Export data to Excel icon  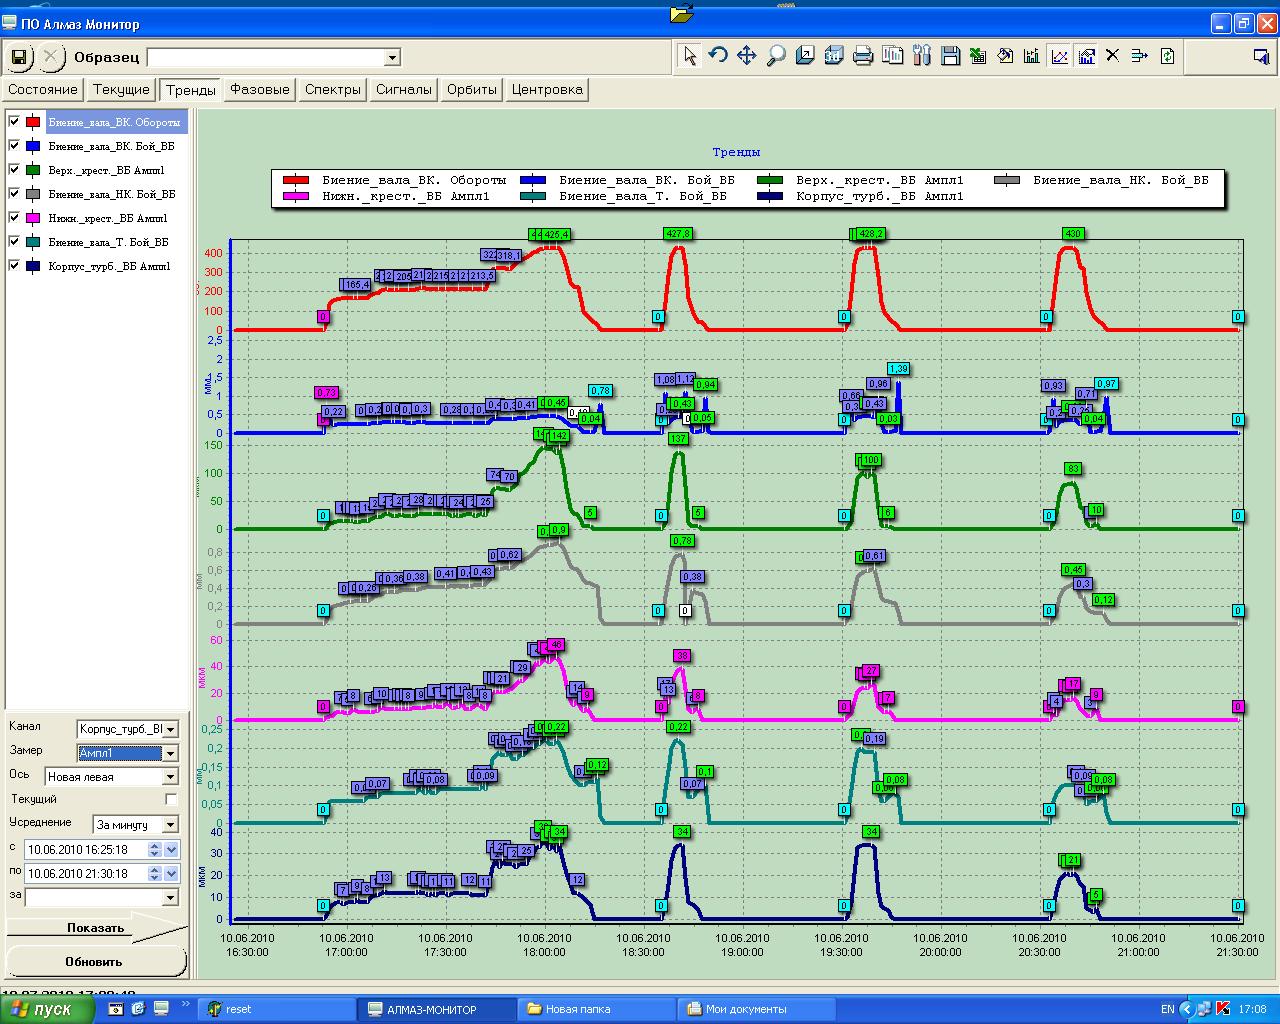[x=979, y=56]
